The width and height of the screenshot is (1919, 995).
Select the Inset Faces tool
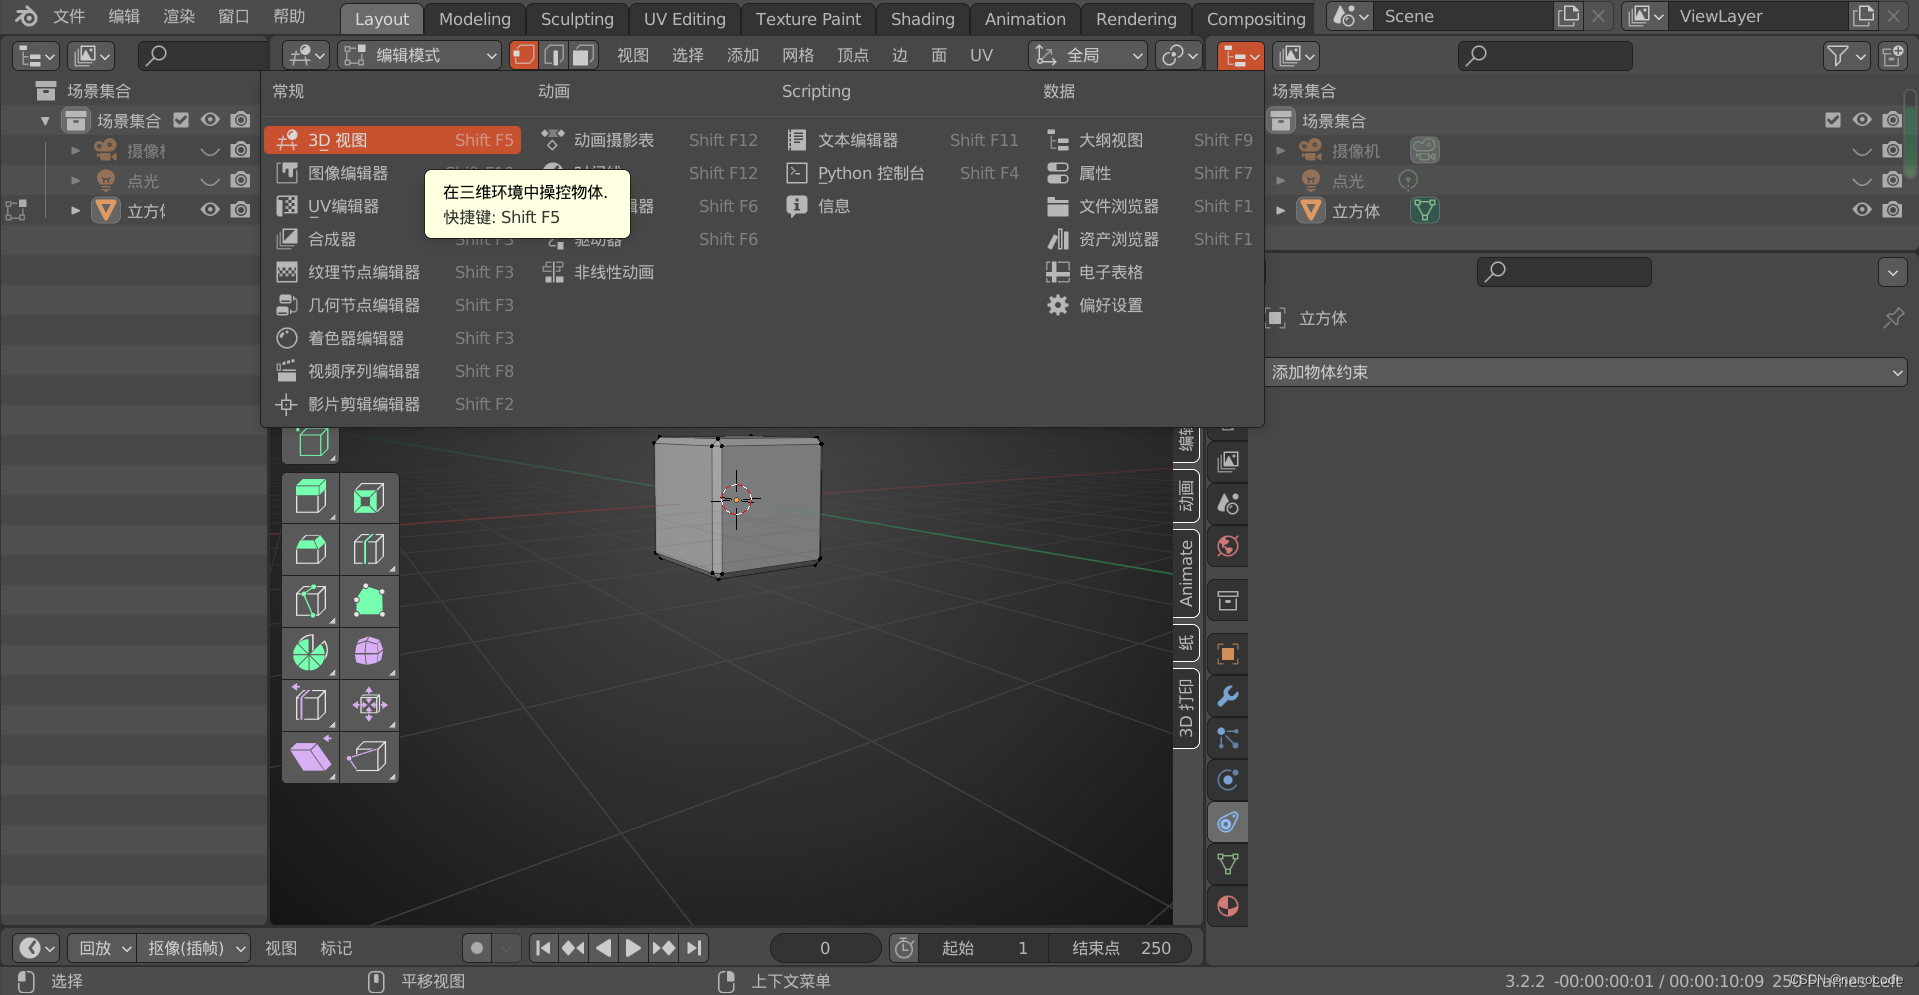click(369, 498)
